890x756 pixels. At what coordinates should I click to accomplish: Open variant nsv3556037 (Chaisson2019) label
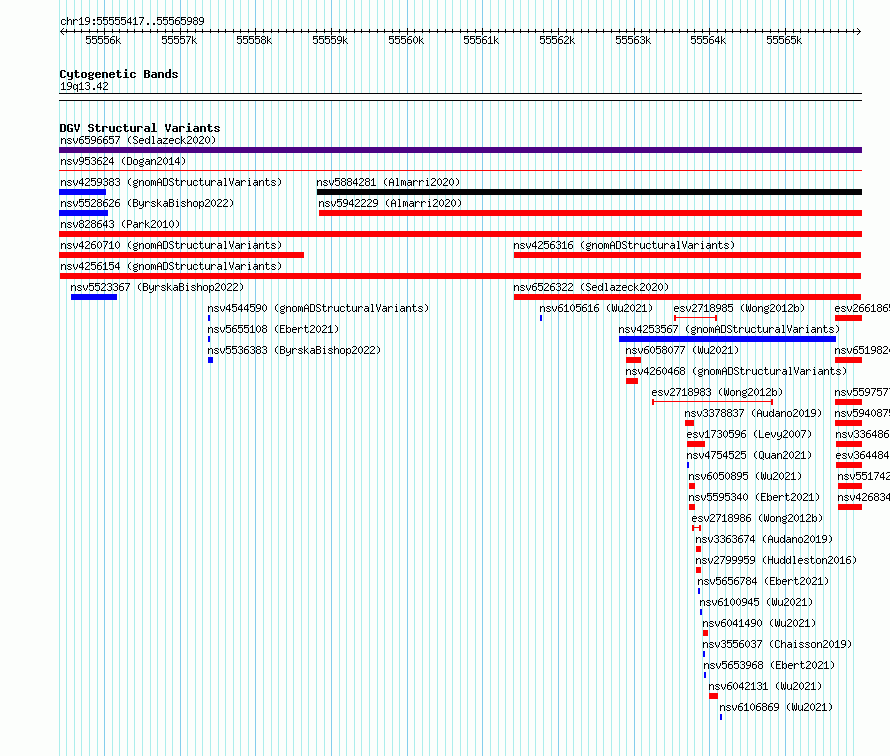tap(777, 644)
